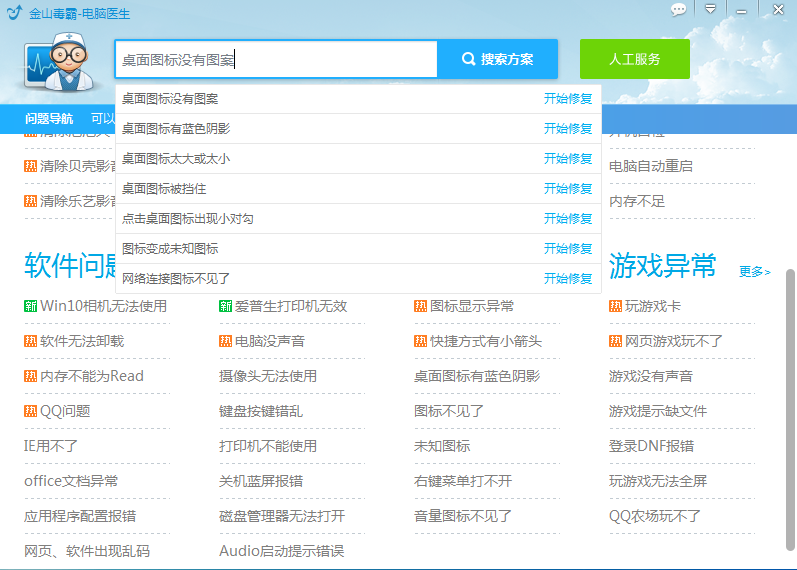Image resolution: width=797 pixels, height=570 pixels.
Task: Open 音量图标不见了 fix
Action: pyautogui.click(x=463, y=517)
